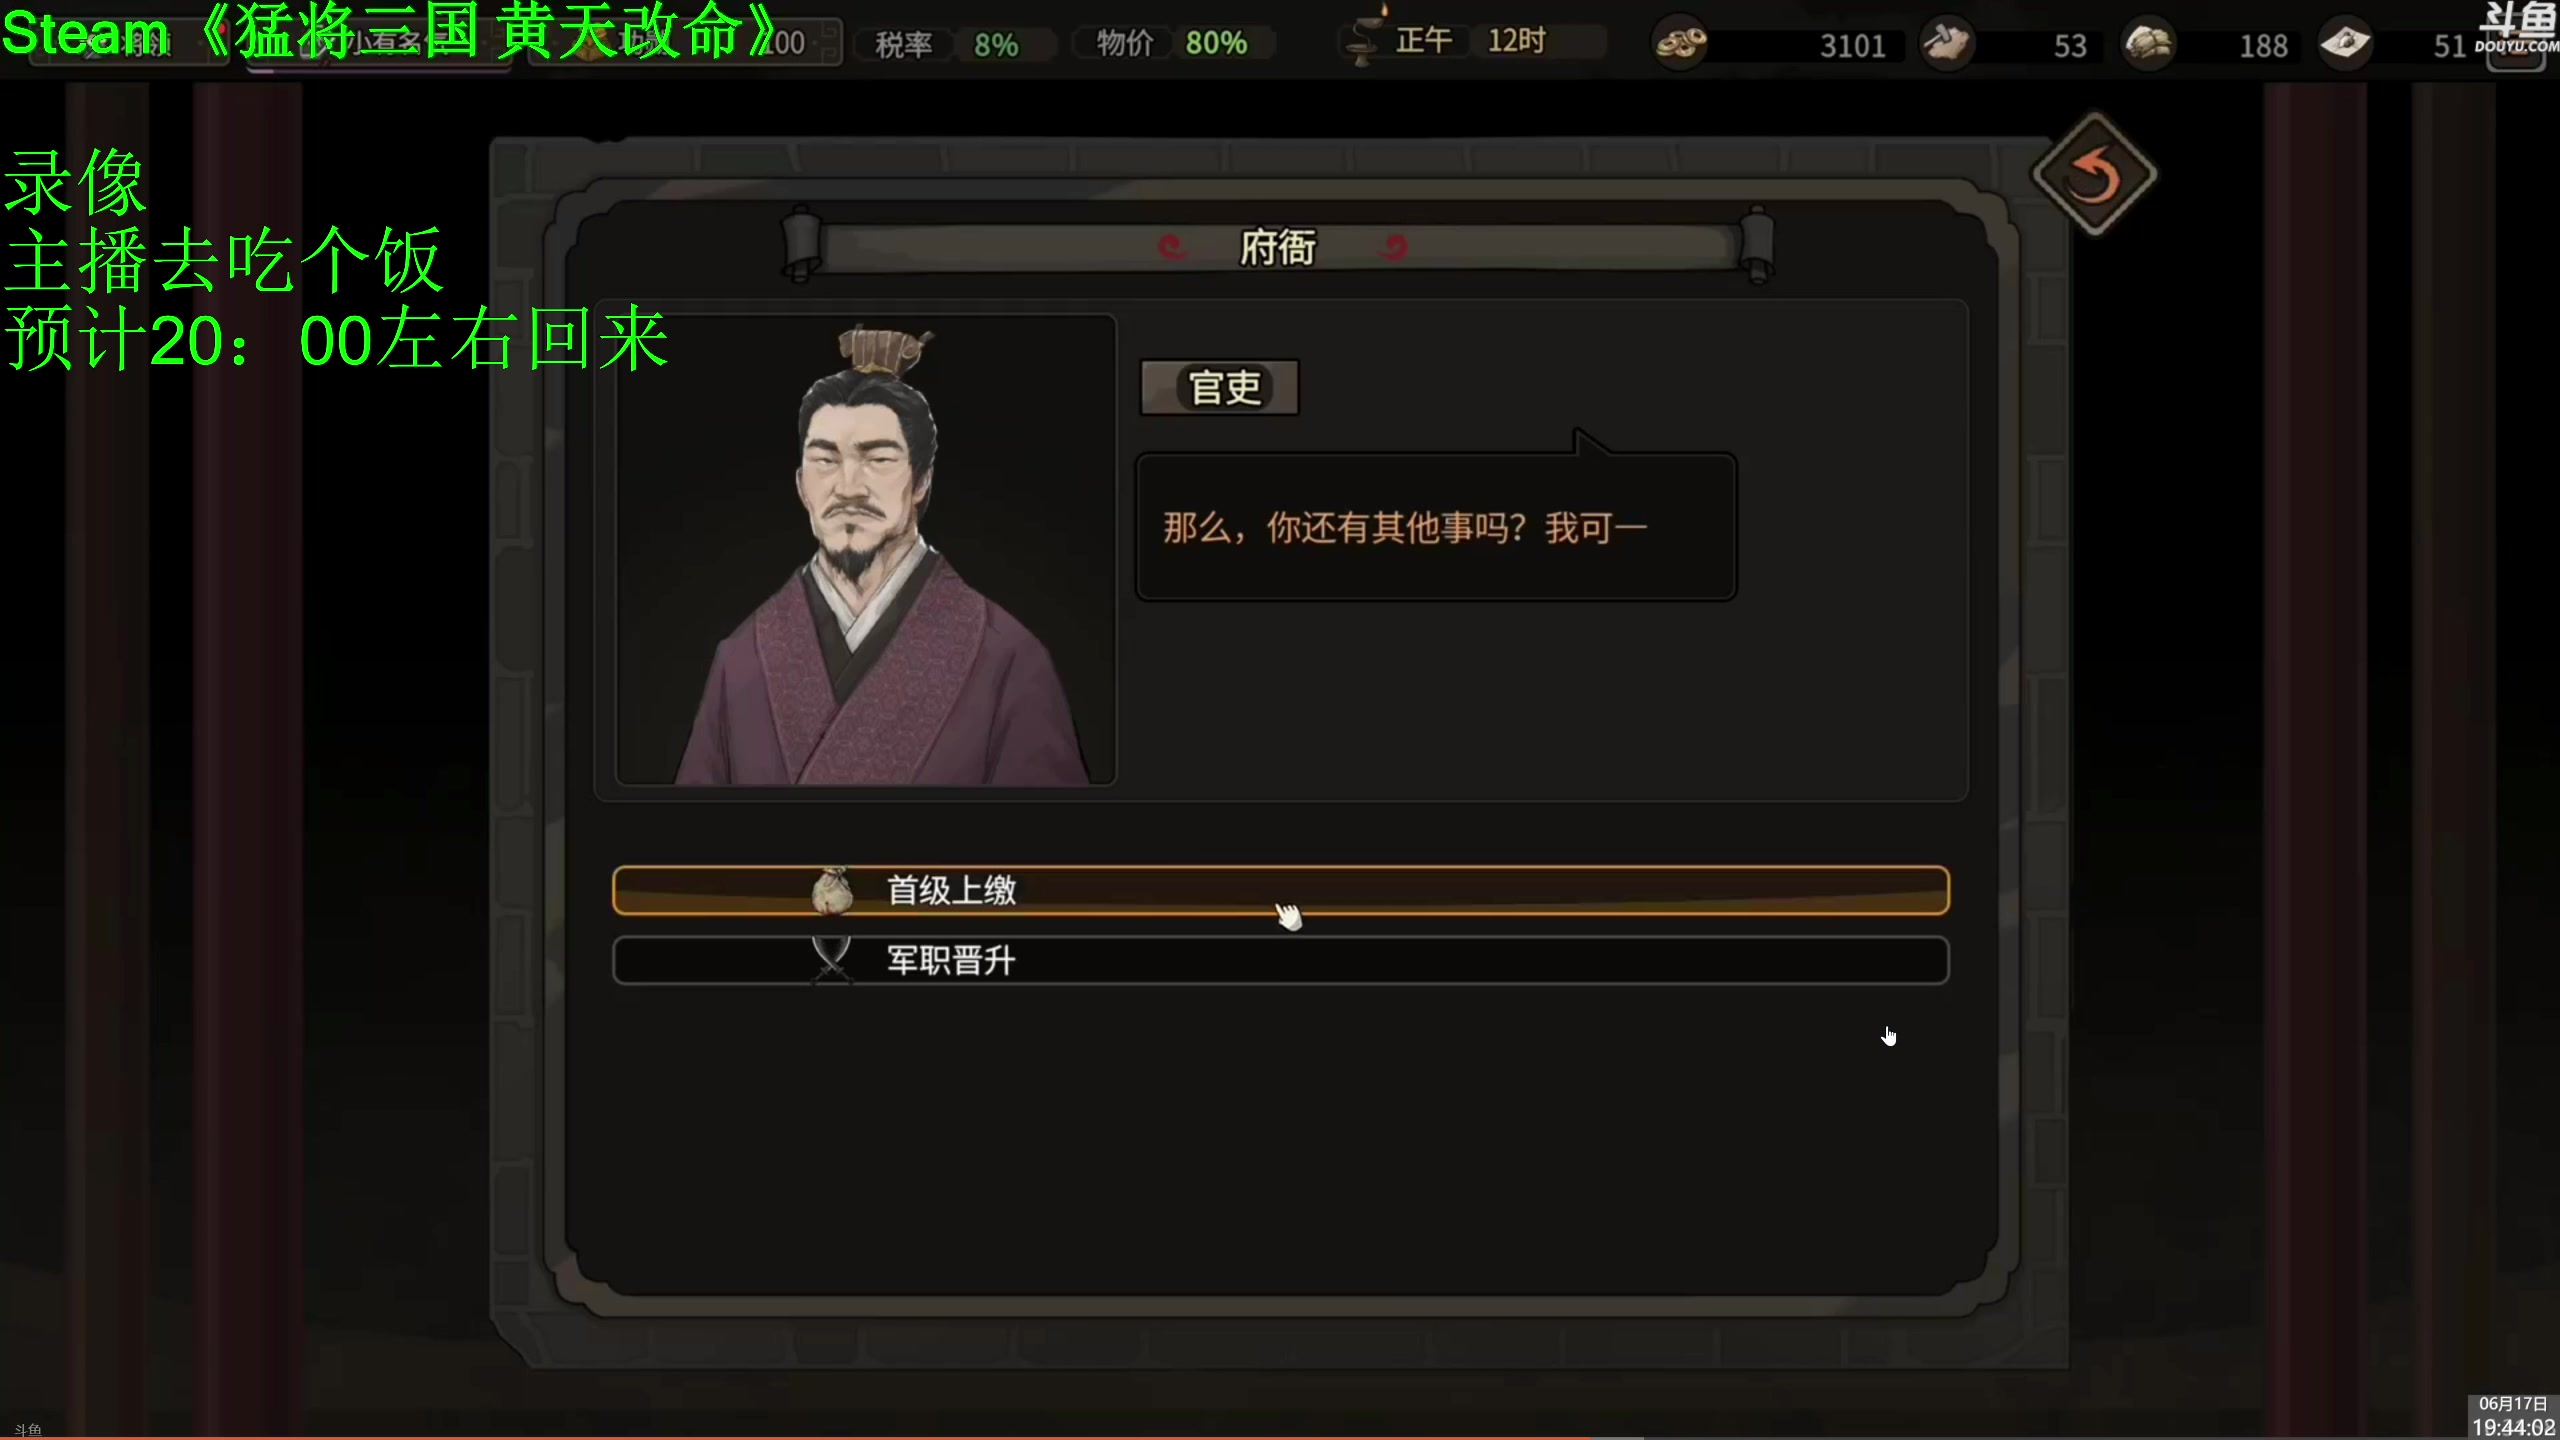Click the 3101 gold amount

click(1852, 45)
